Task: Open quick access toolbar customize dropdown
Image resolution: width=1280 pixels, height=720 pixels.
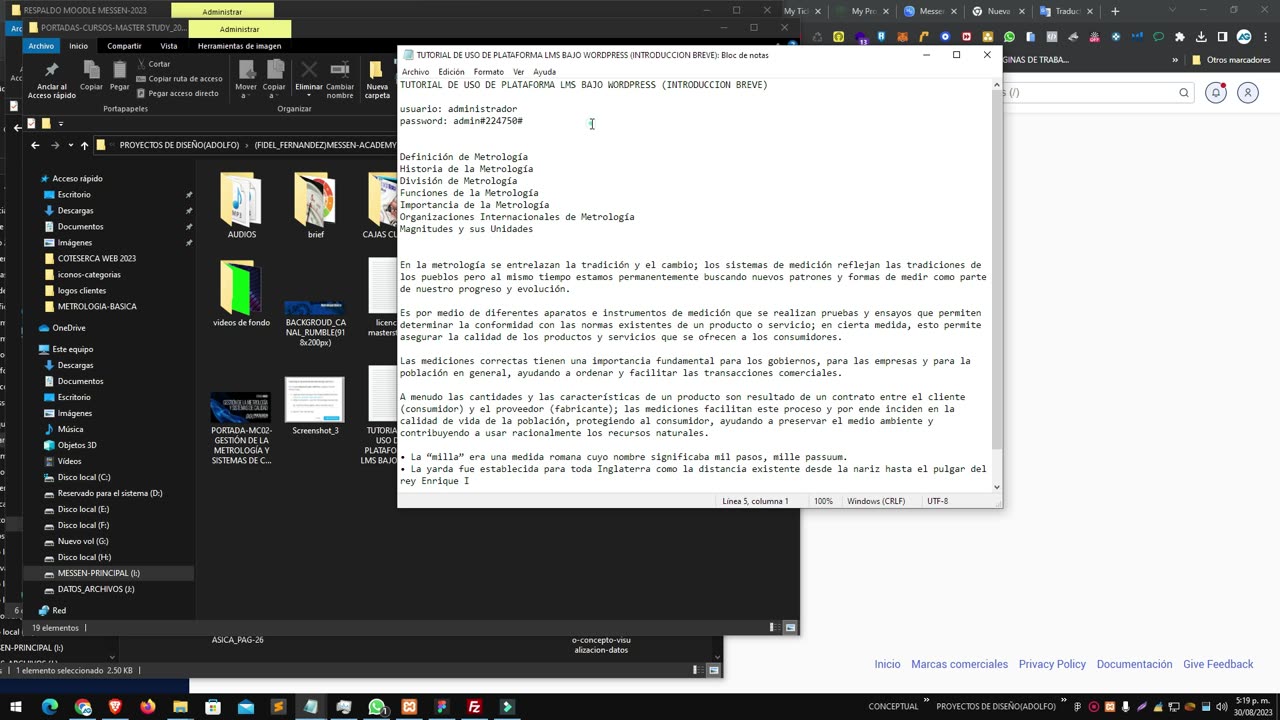Action: point(60,124)
